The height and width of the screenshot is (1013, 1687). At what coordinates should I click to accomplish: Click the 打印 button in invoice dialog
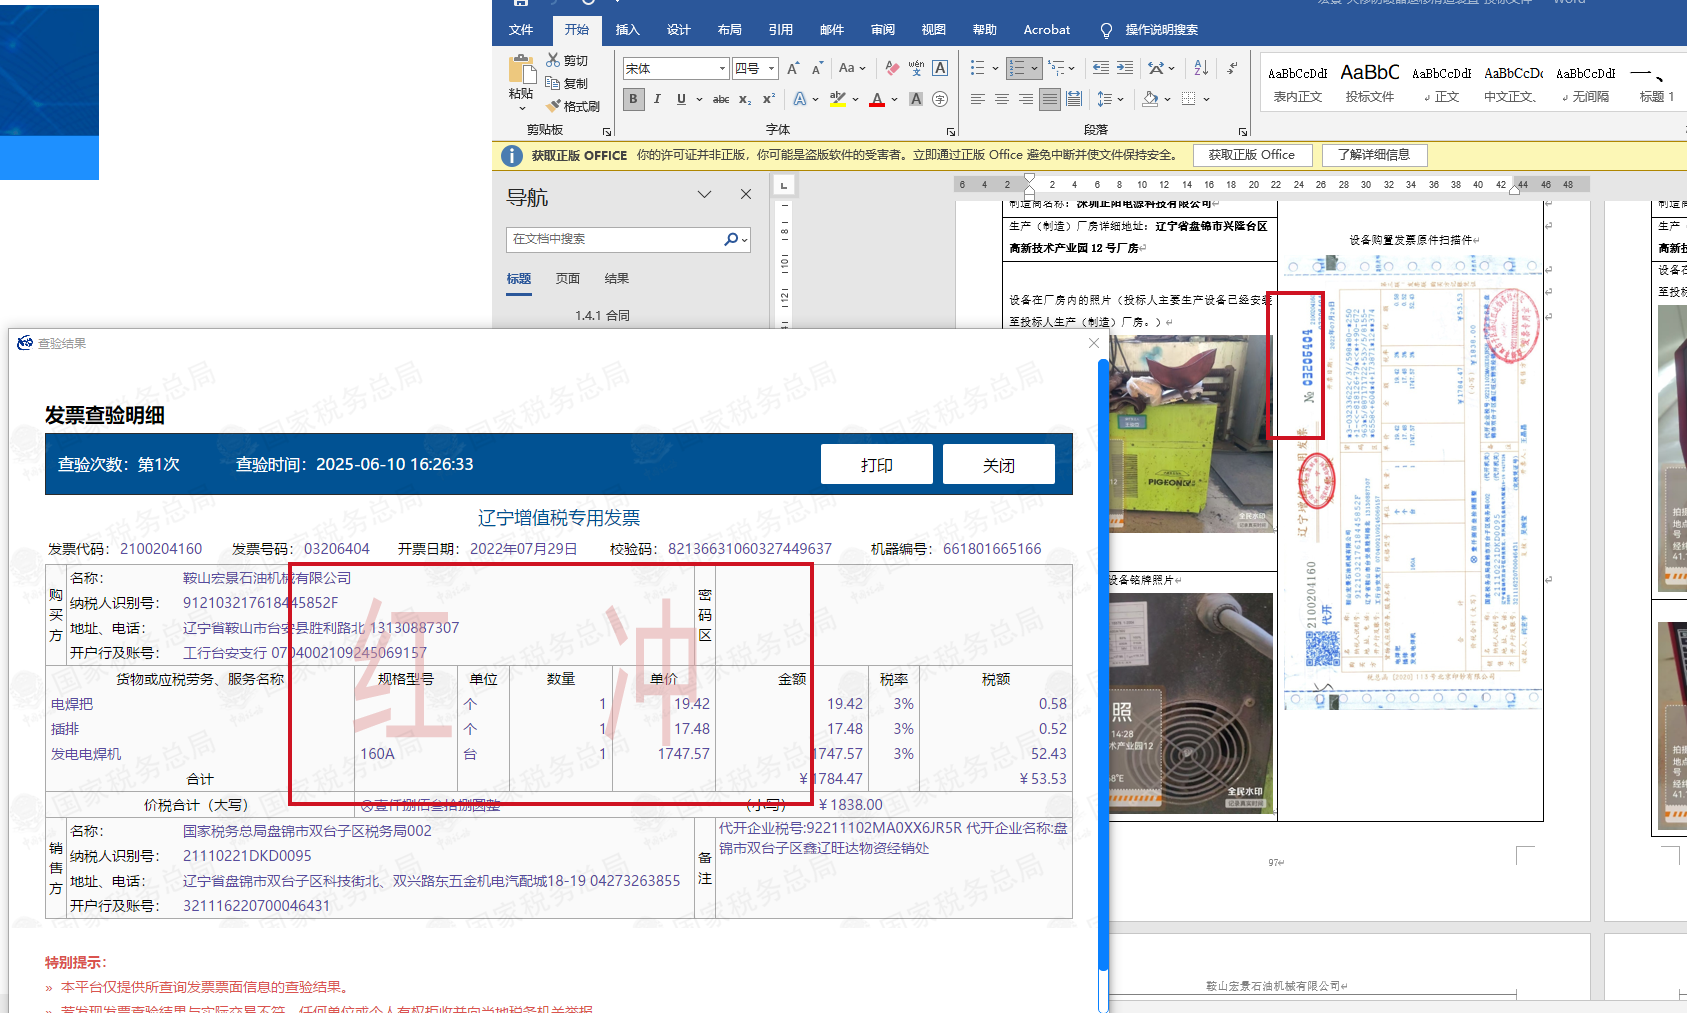[876, 465]
